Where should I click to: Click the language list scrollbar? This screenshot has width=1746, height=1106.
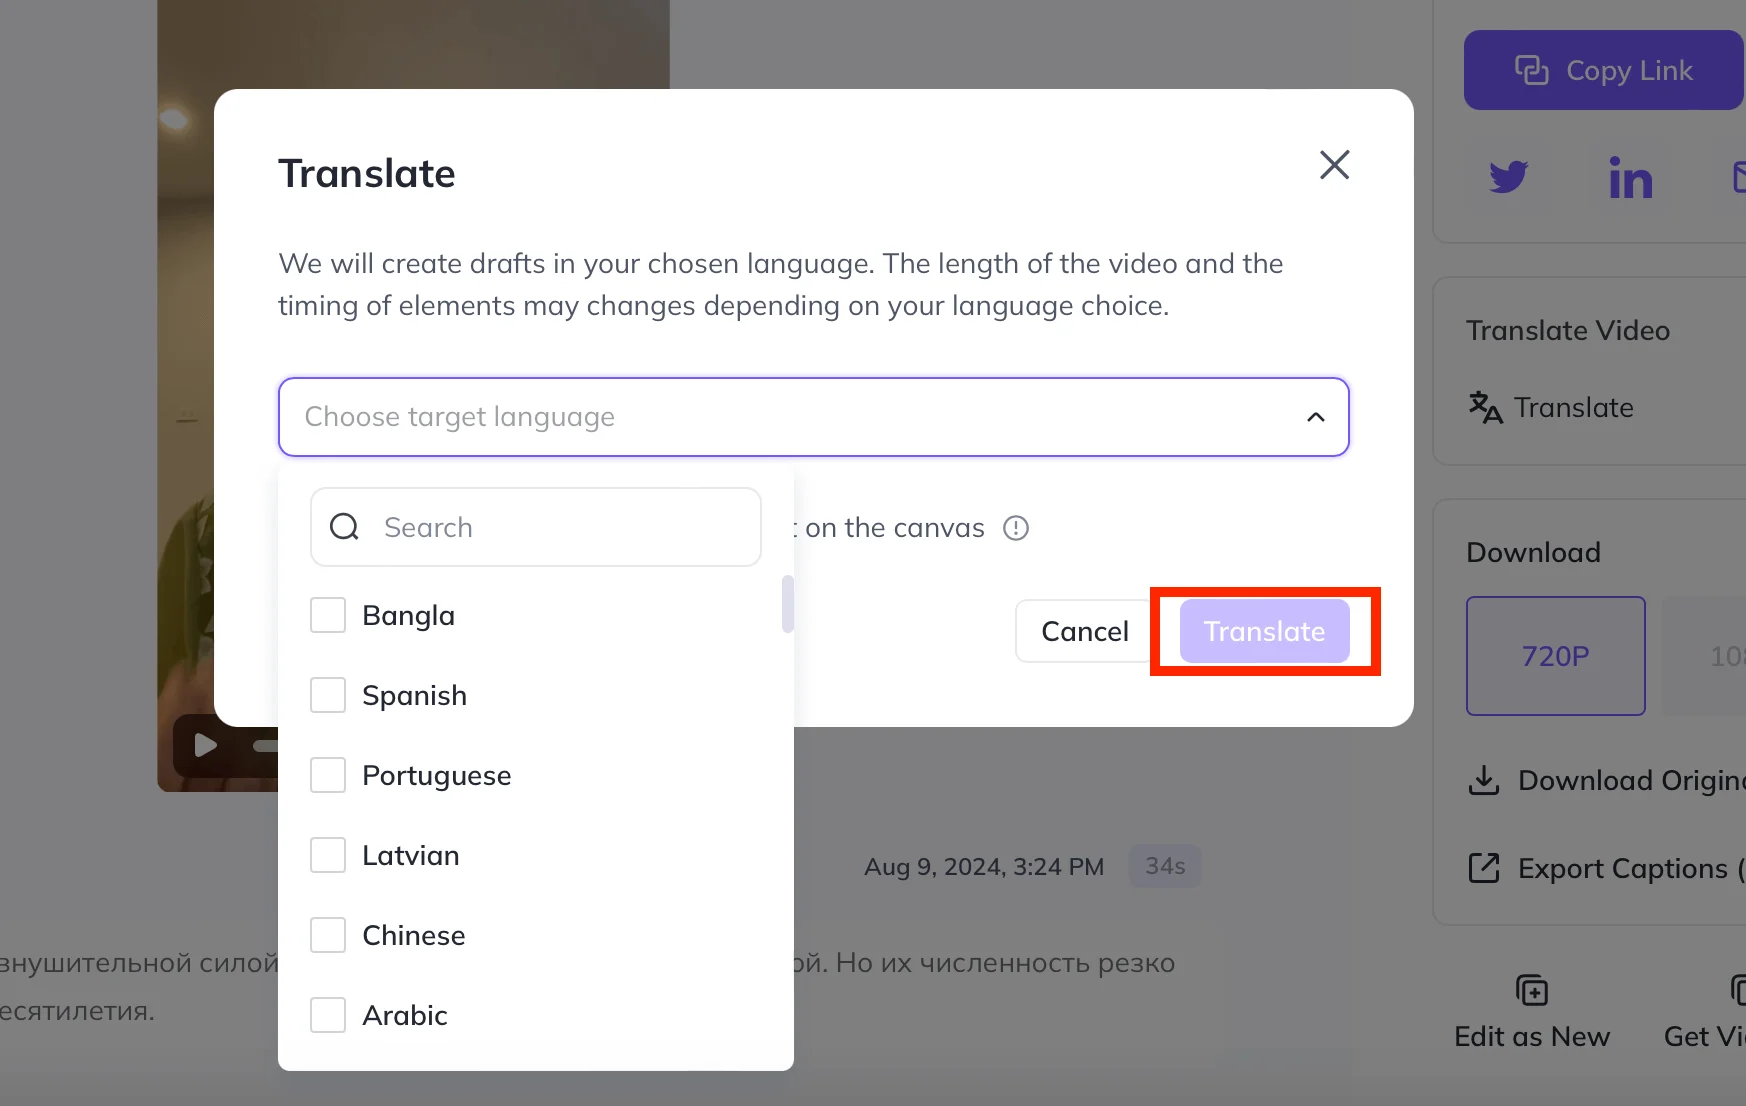tap(788, 604)
